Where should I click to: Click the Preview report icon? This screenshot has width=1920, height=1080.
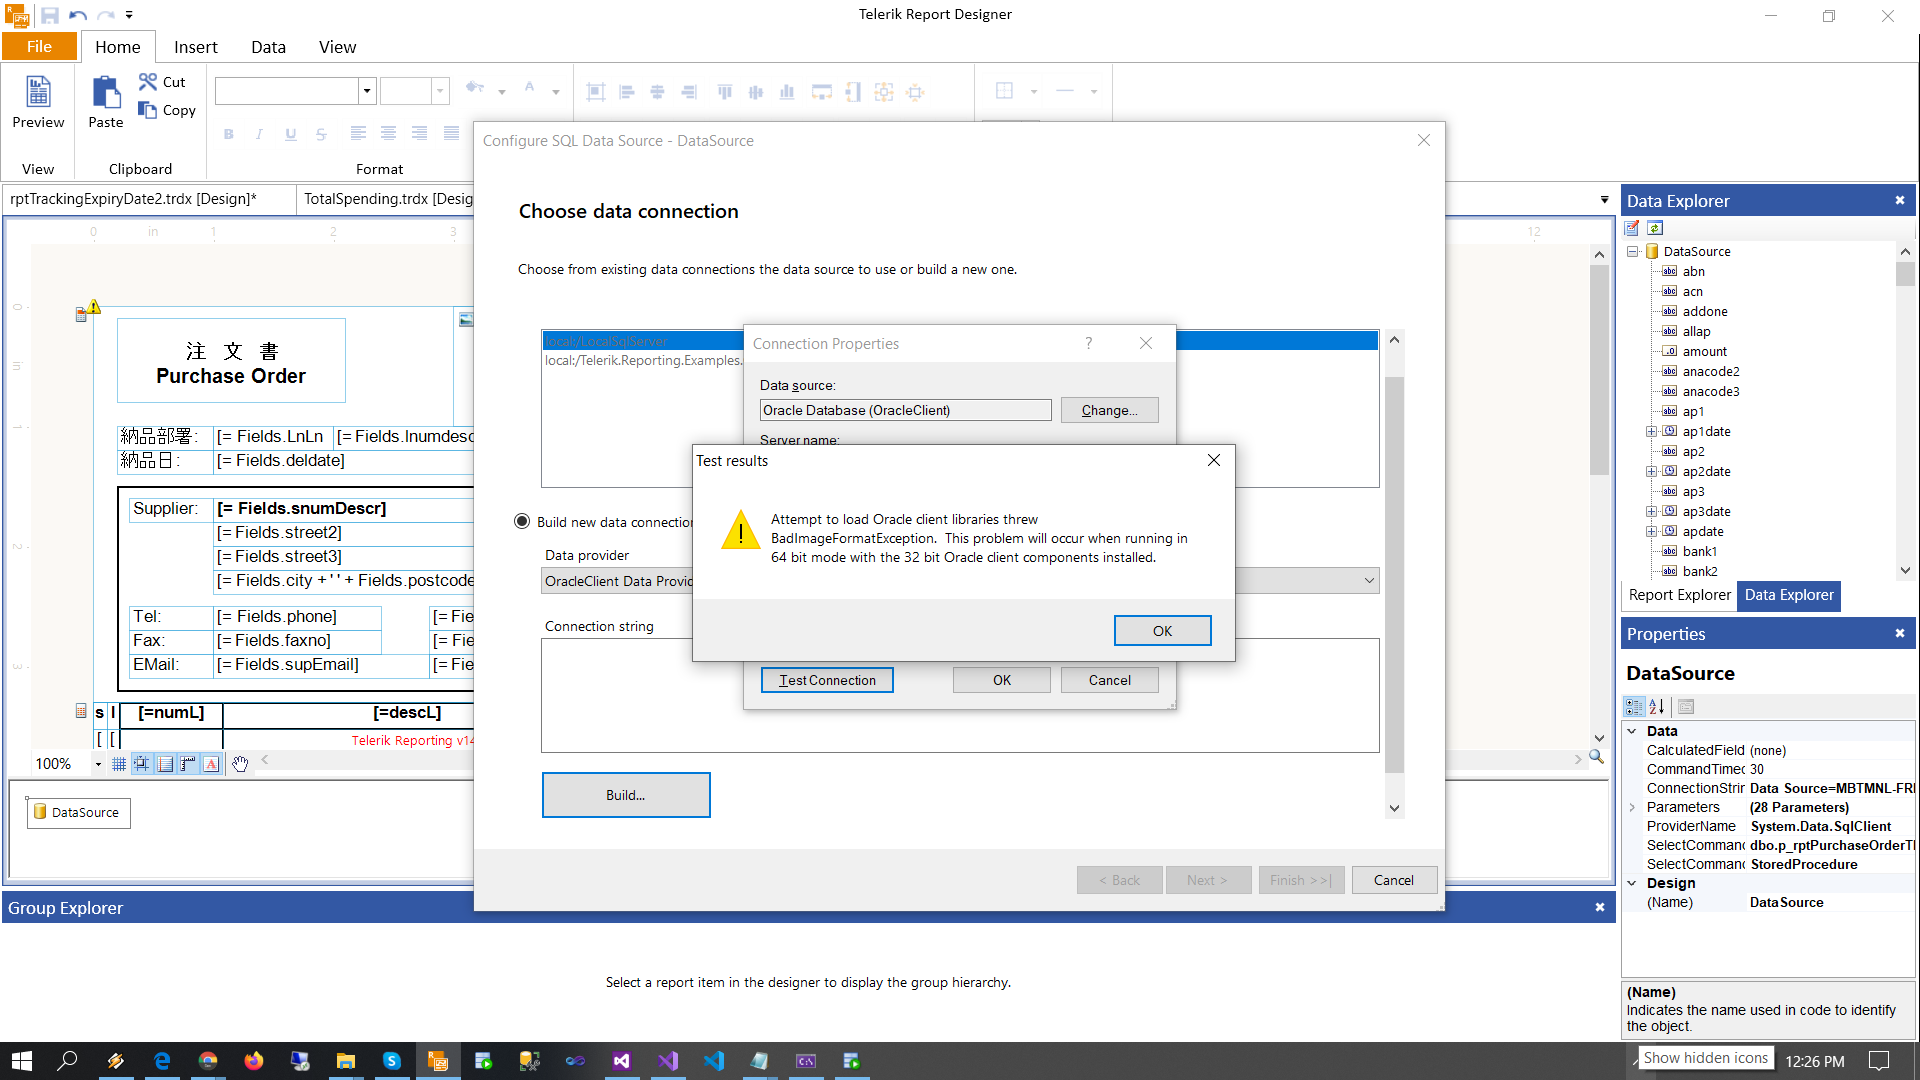click(38, 94)
